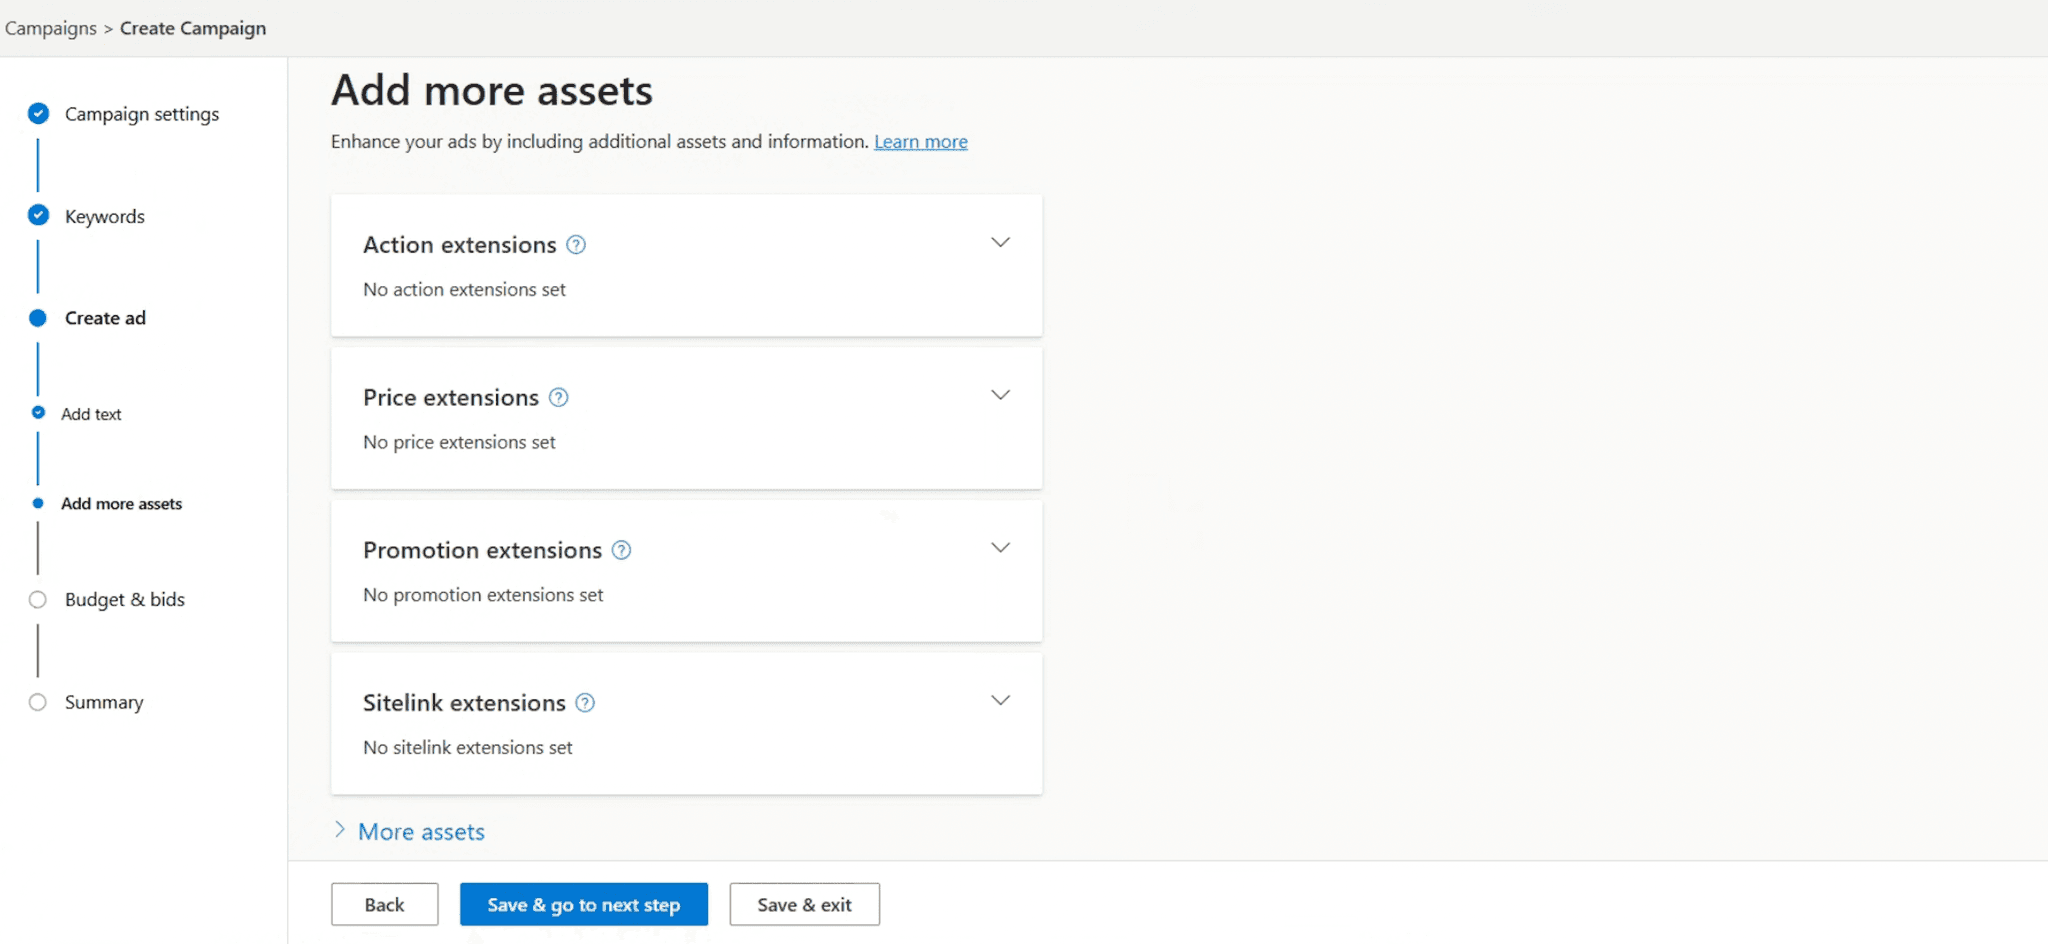Click the Add text step checkmark
2048x944 pixels.
(38, 413)
